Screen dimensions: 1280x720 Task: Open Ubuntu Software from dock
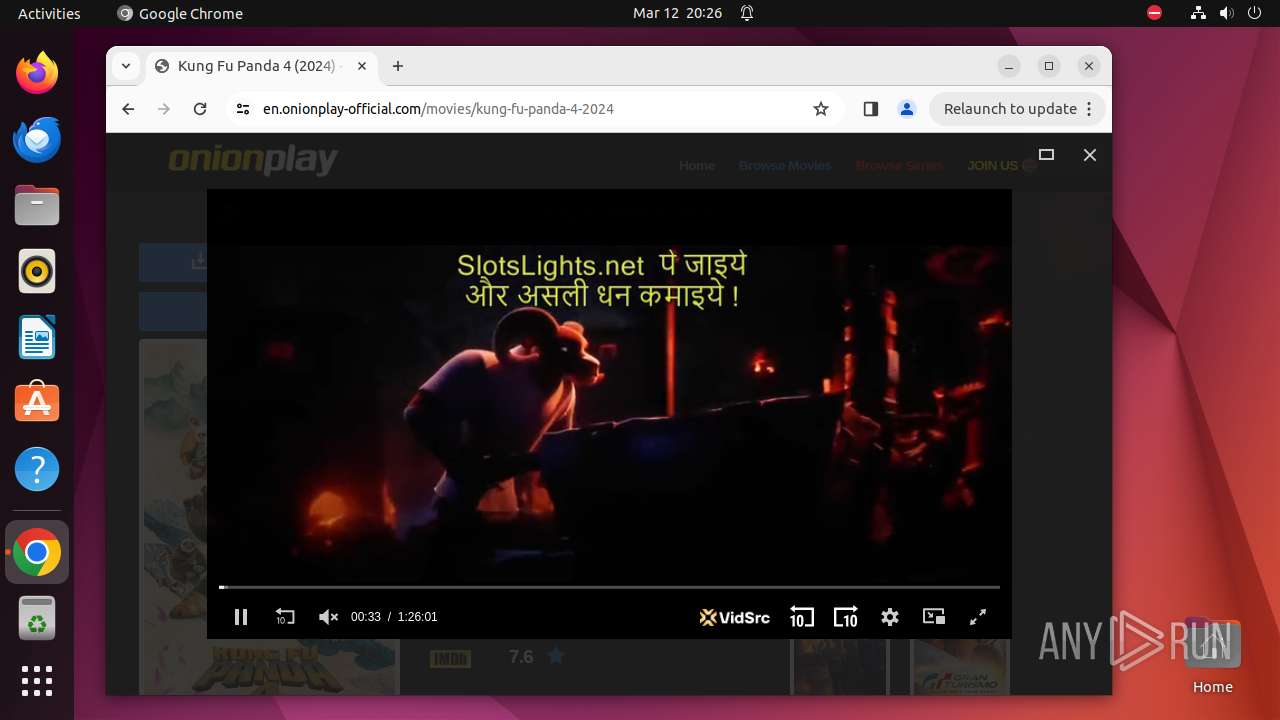(x=37, y=403)
